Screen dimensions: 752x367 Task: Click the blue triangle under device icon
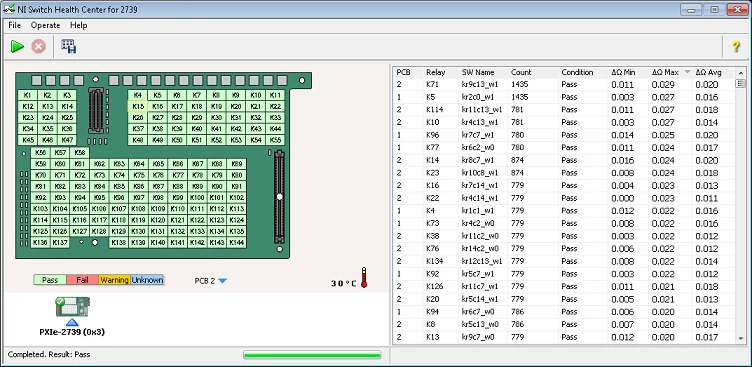point(72,322)
